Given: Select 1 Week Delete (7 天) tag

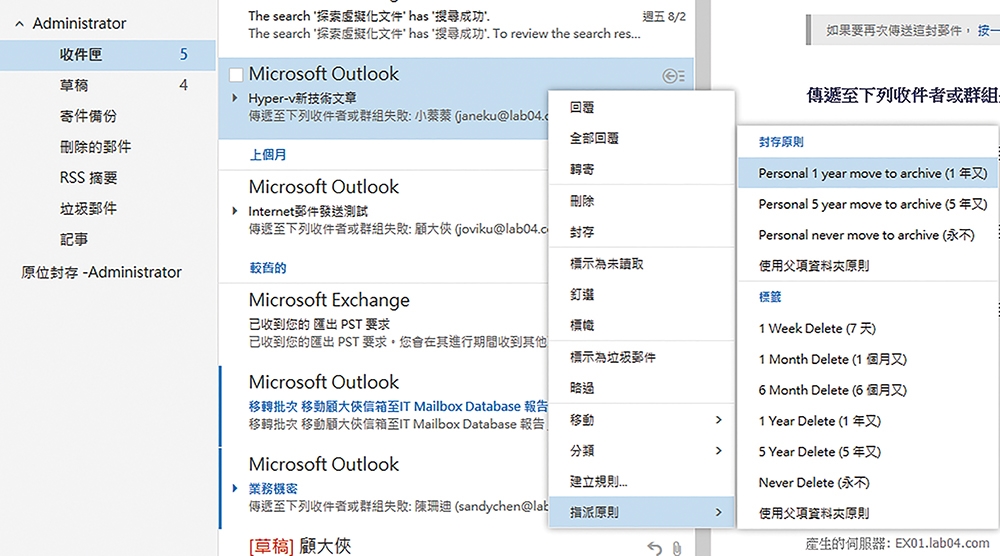Looking at the screenshot, I should (869, 328).
